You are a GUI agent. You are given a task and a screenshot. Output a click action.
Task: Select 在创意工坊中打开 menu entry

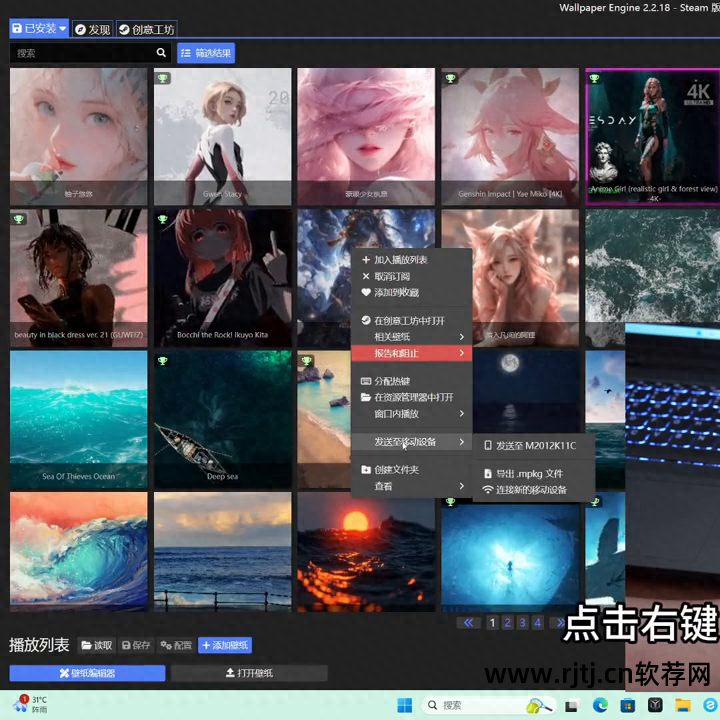click(411, 321)
